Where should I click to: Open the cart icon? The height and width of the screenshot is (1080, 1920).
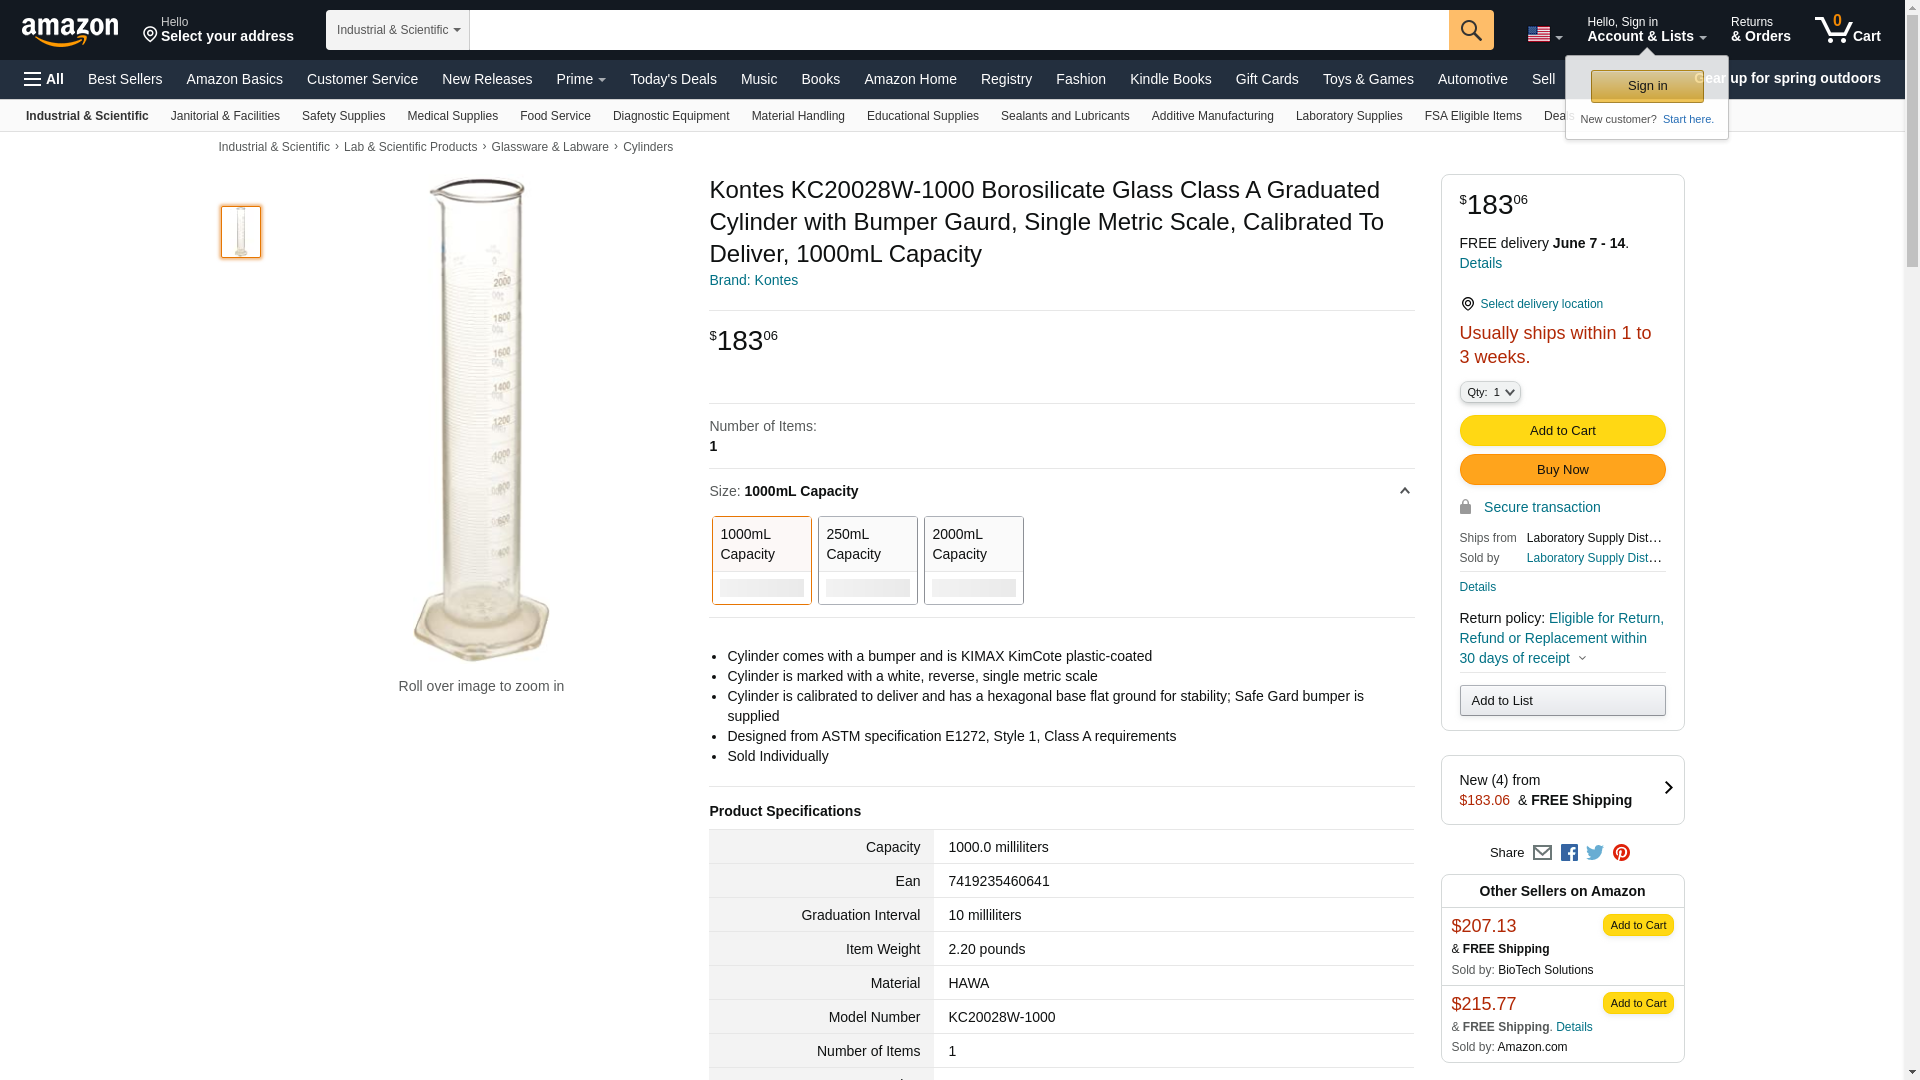coord(1847,29)
